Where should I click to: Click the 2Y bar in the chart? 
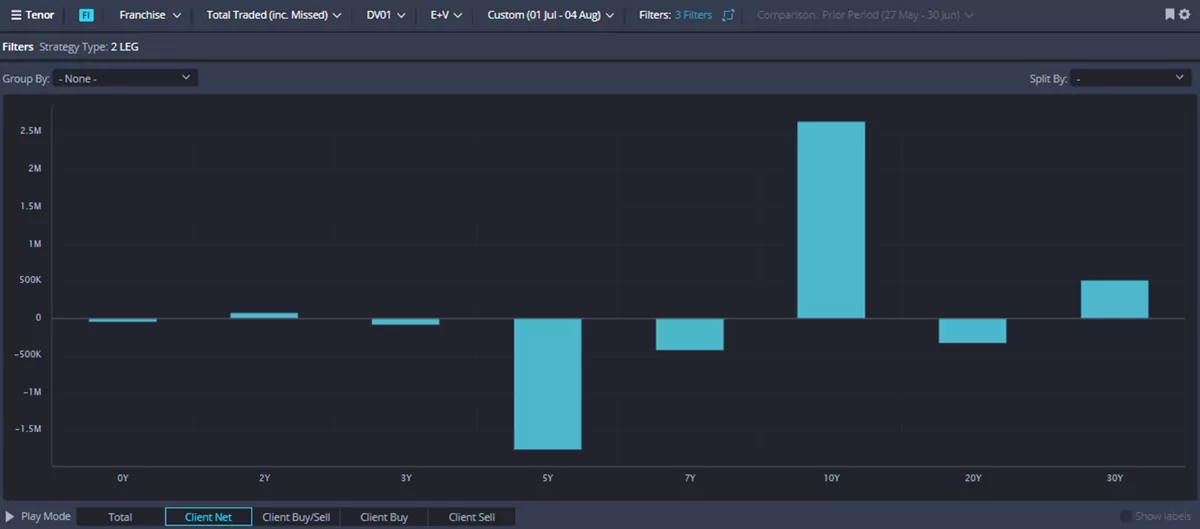[x=264, y=315]
